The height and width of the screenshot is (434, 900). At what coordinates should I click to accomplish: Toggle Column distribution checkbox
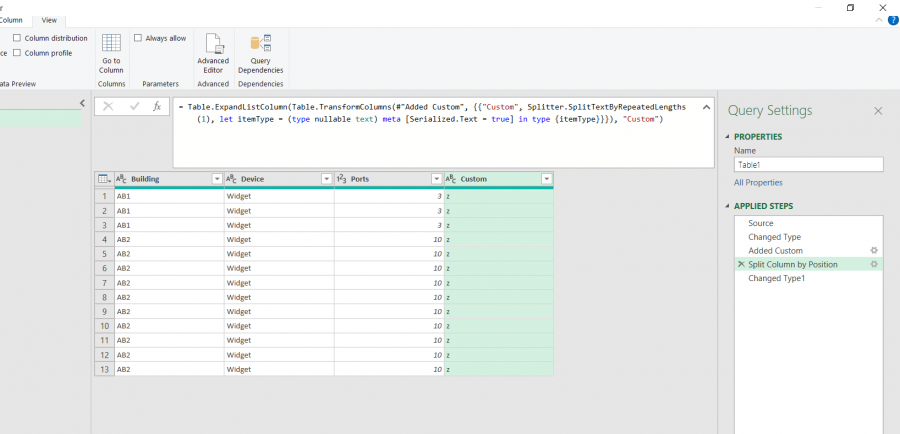pos(17,38)
